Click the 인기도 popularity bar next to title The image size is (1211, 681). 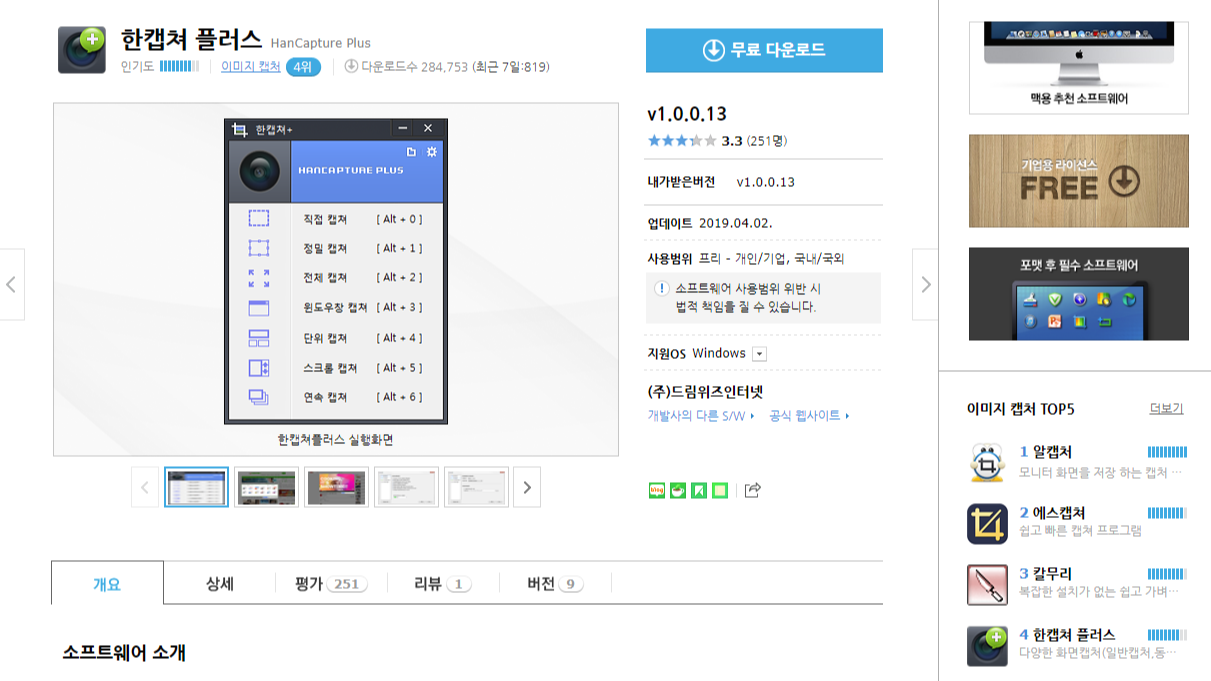tap(179, 67)
